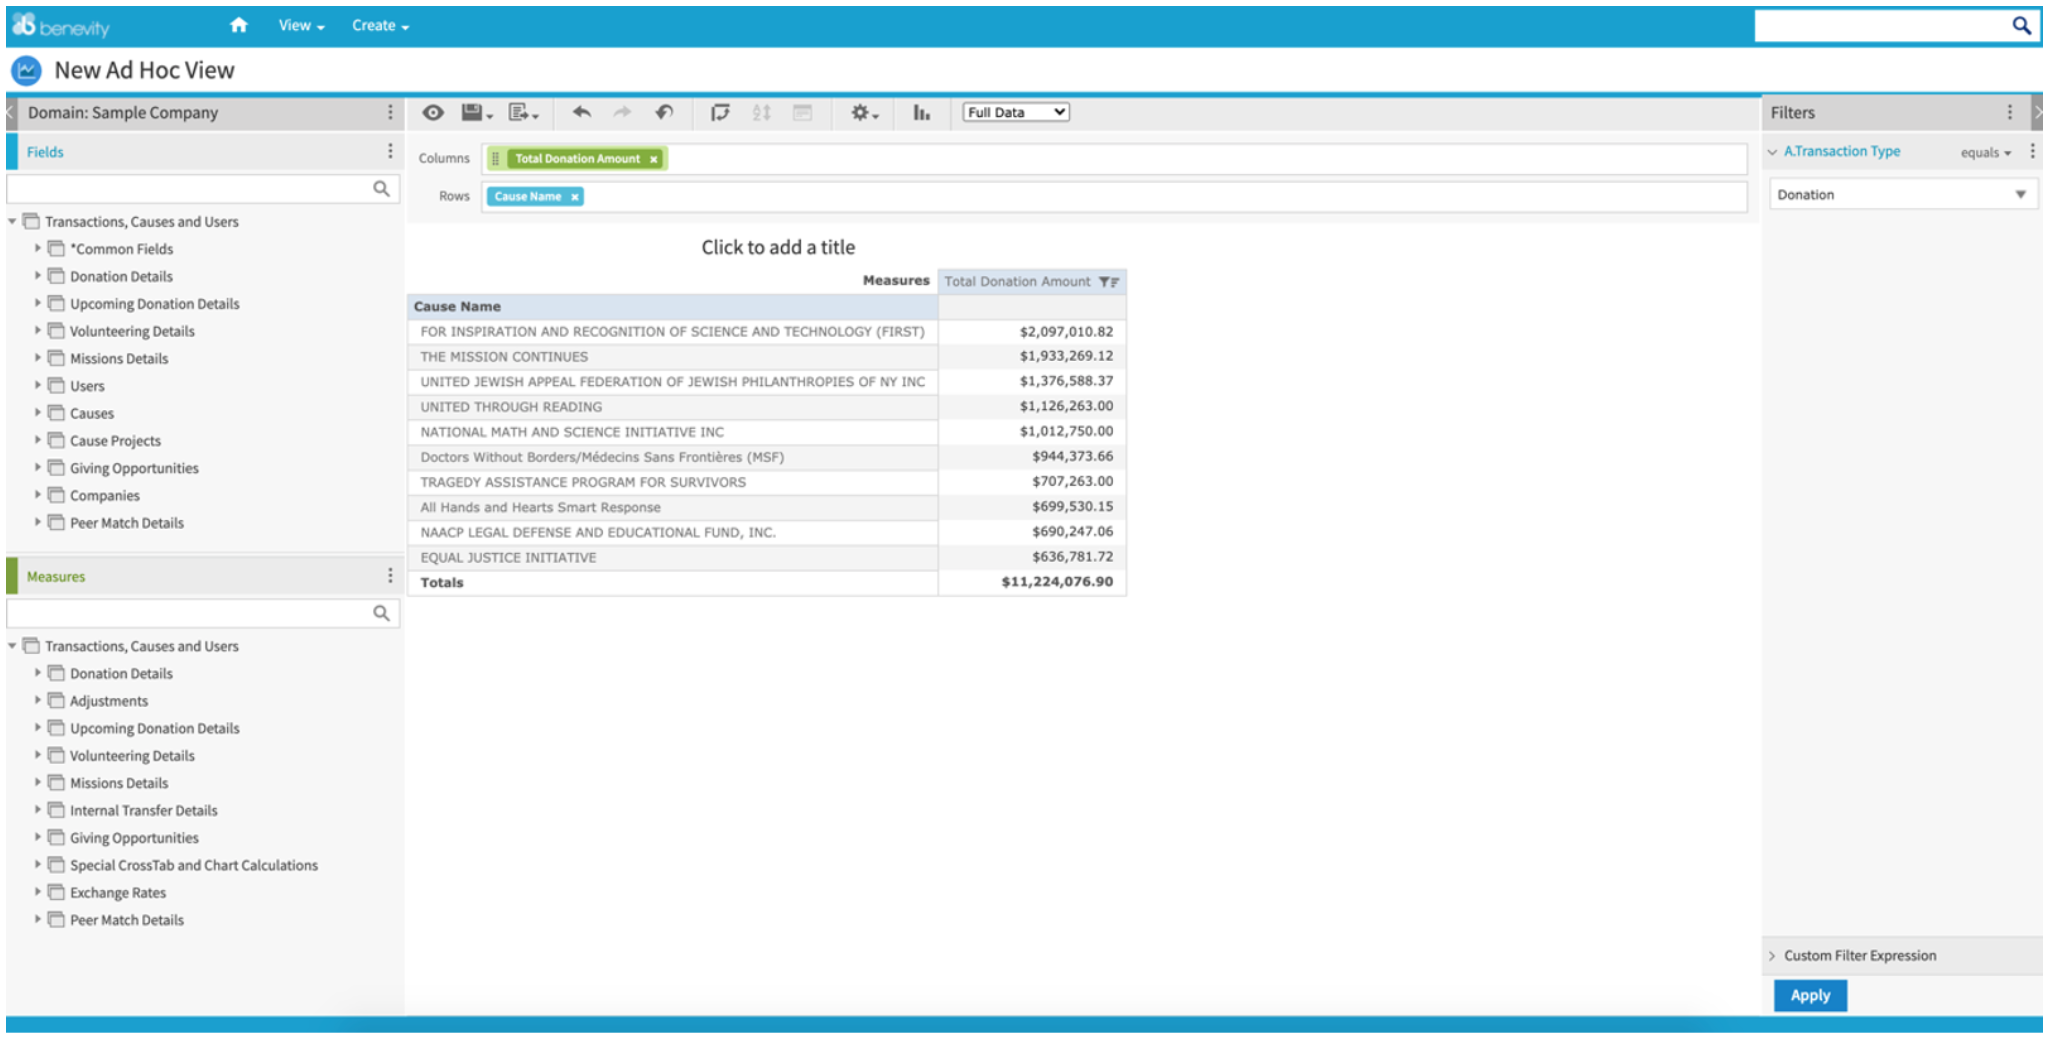The height and width of the screenshot is (1038, 2050).
Task: Select Special CrossTab and Chart Calculations
Action: tap(194, 866)
